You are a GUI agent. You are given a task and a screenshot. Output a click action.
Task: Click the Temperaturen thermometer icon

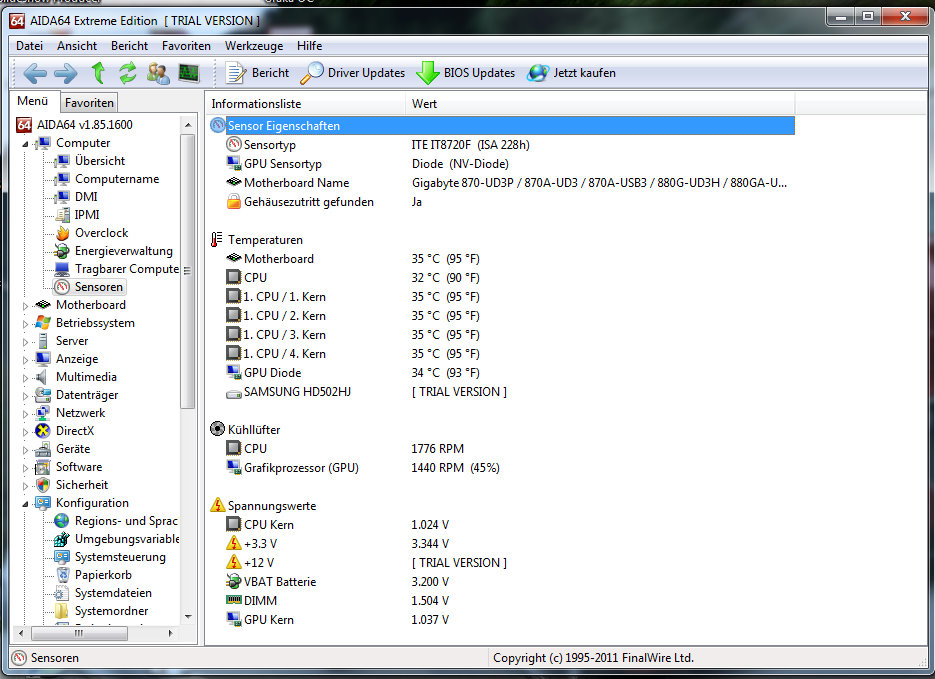216,240
